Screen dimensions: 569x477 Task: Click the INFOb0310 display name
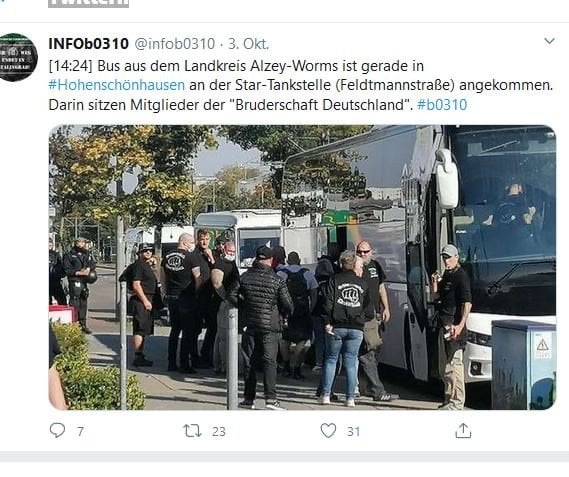(89, 44)
